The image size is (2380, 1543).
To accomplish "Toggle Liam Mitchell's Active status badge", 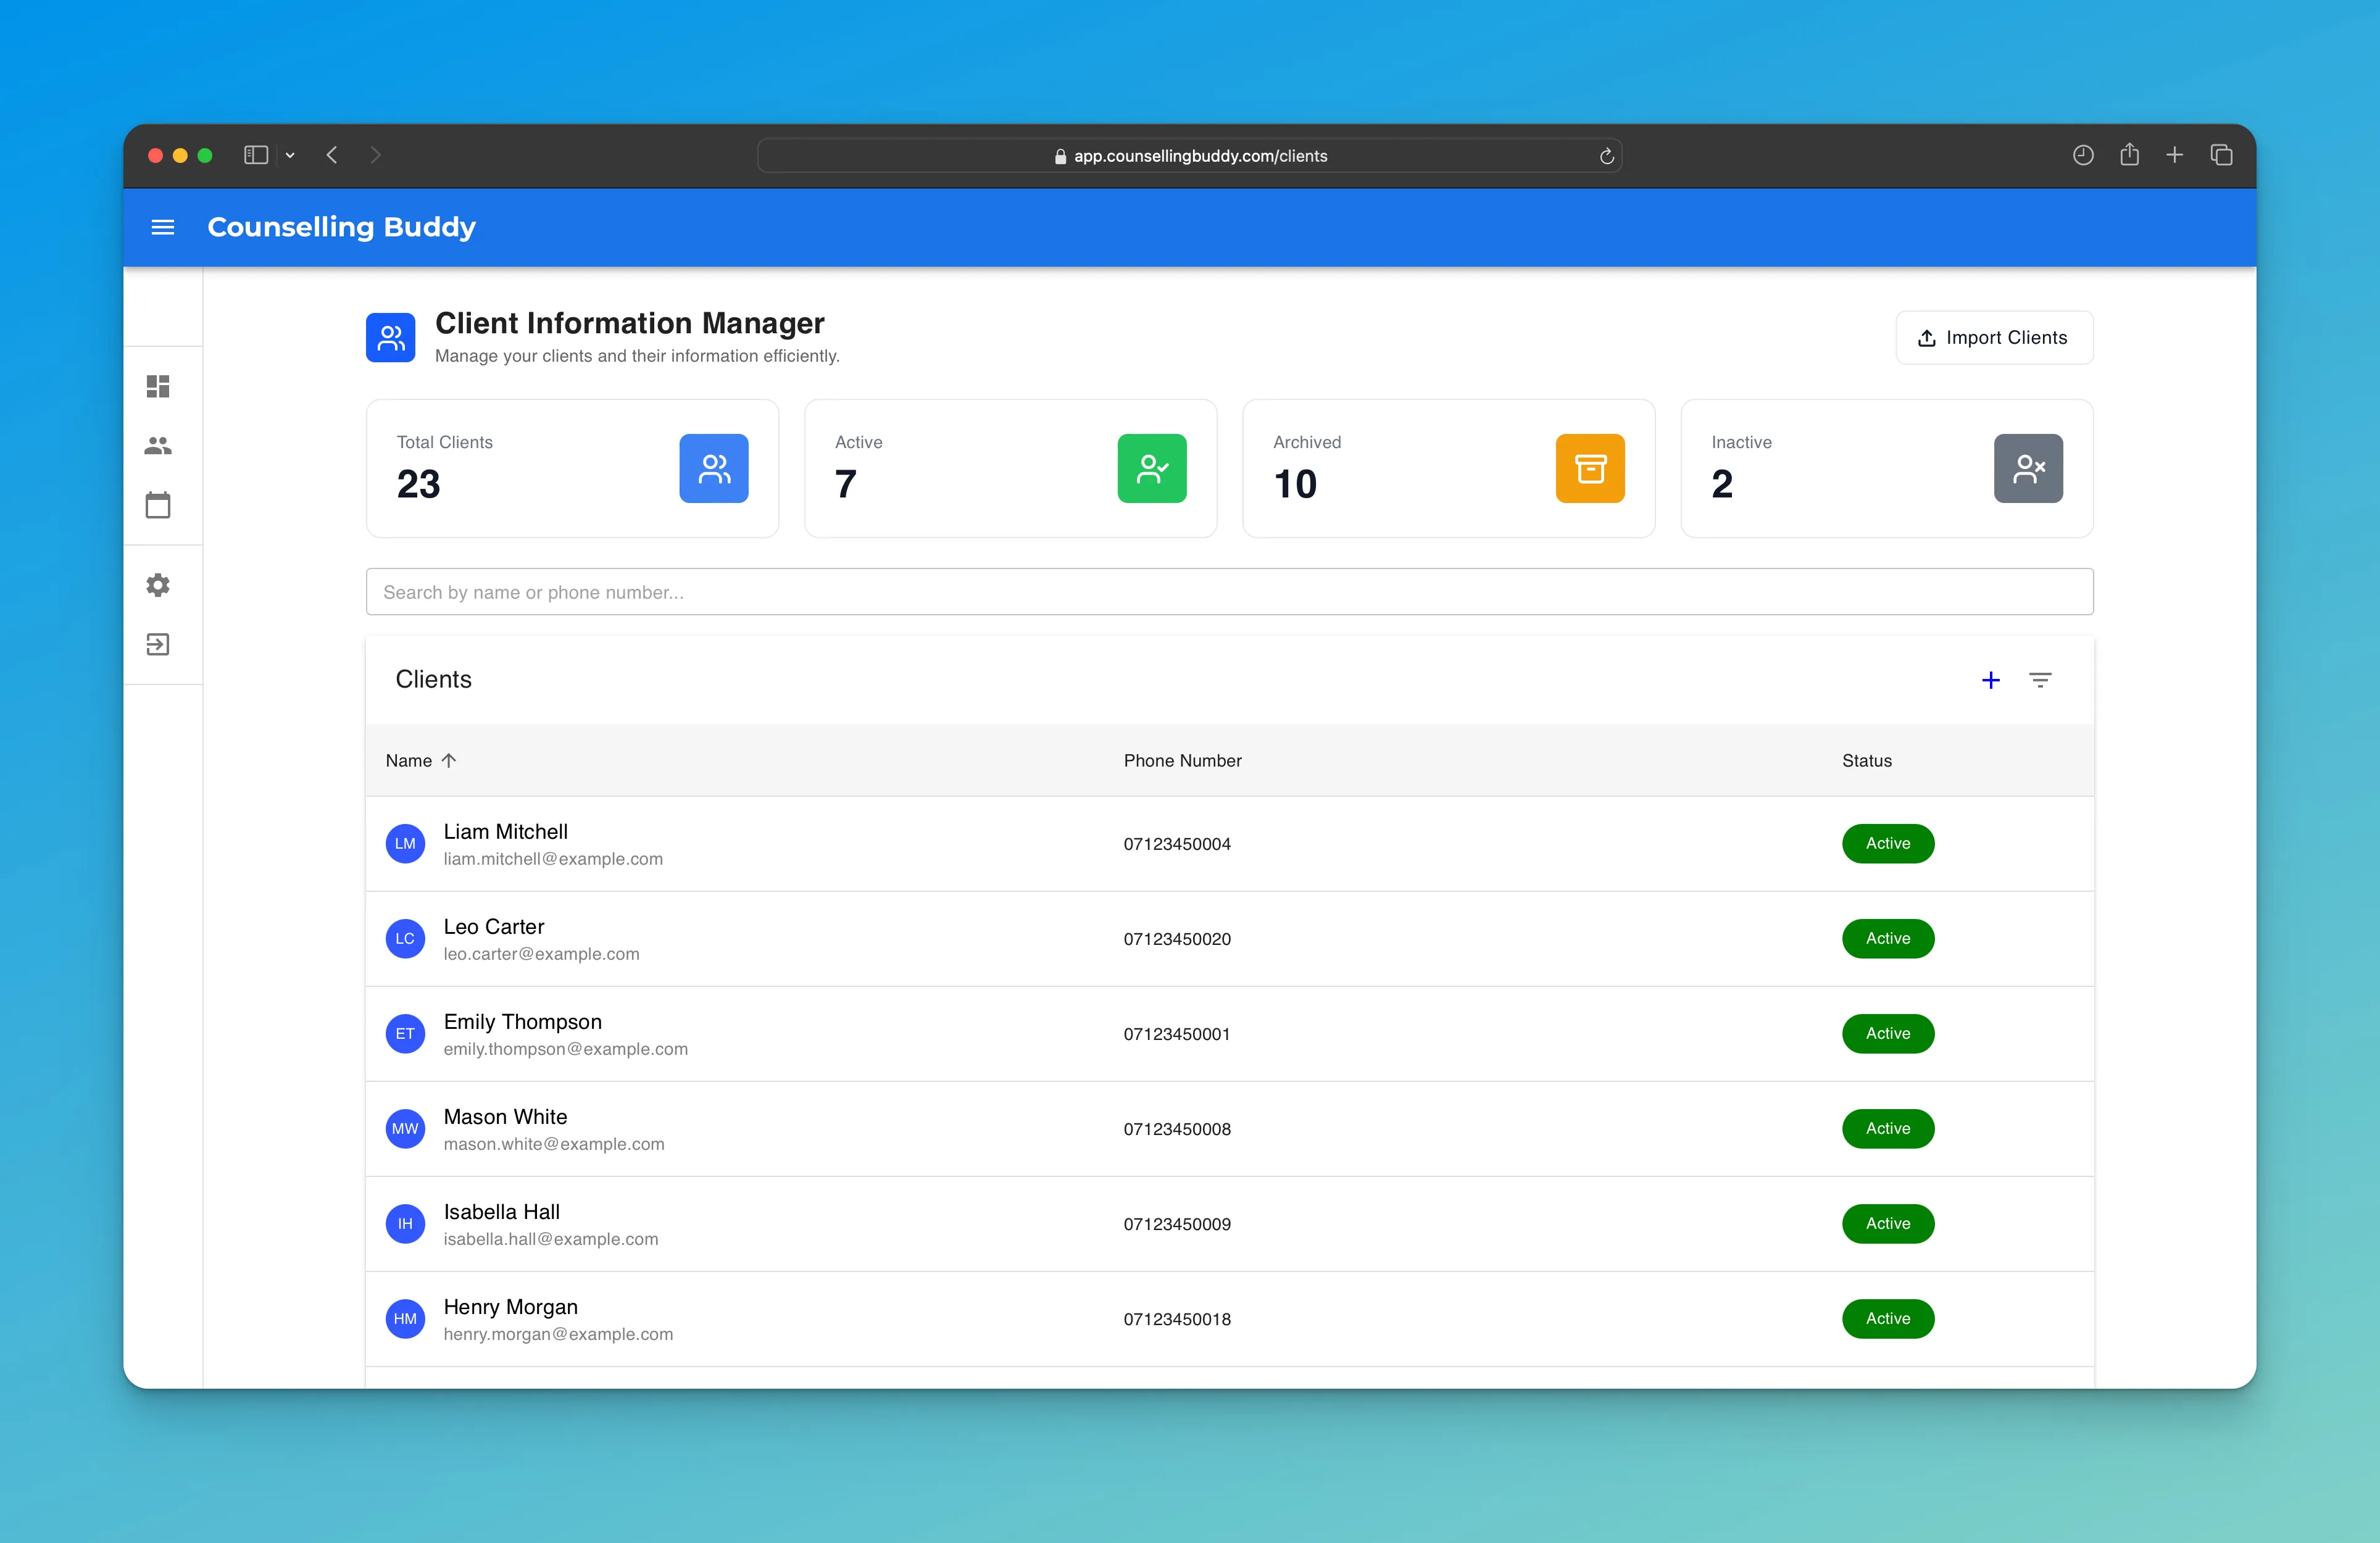I will point(1887,843).
